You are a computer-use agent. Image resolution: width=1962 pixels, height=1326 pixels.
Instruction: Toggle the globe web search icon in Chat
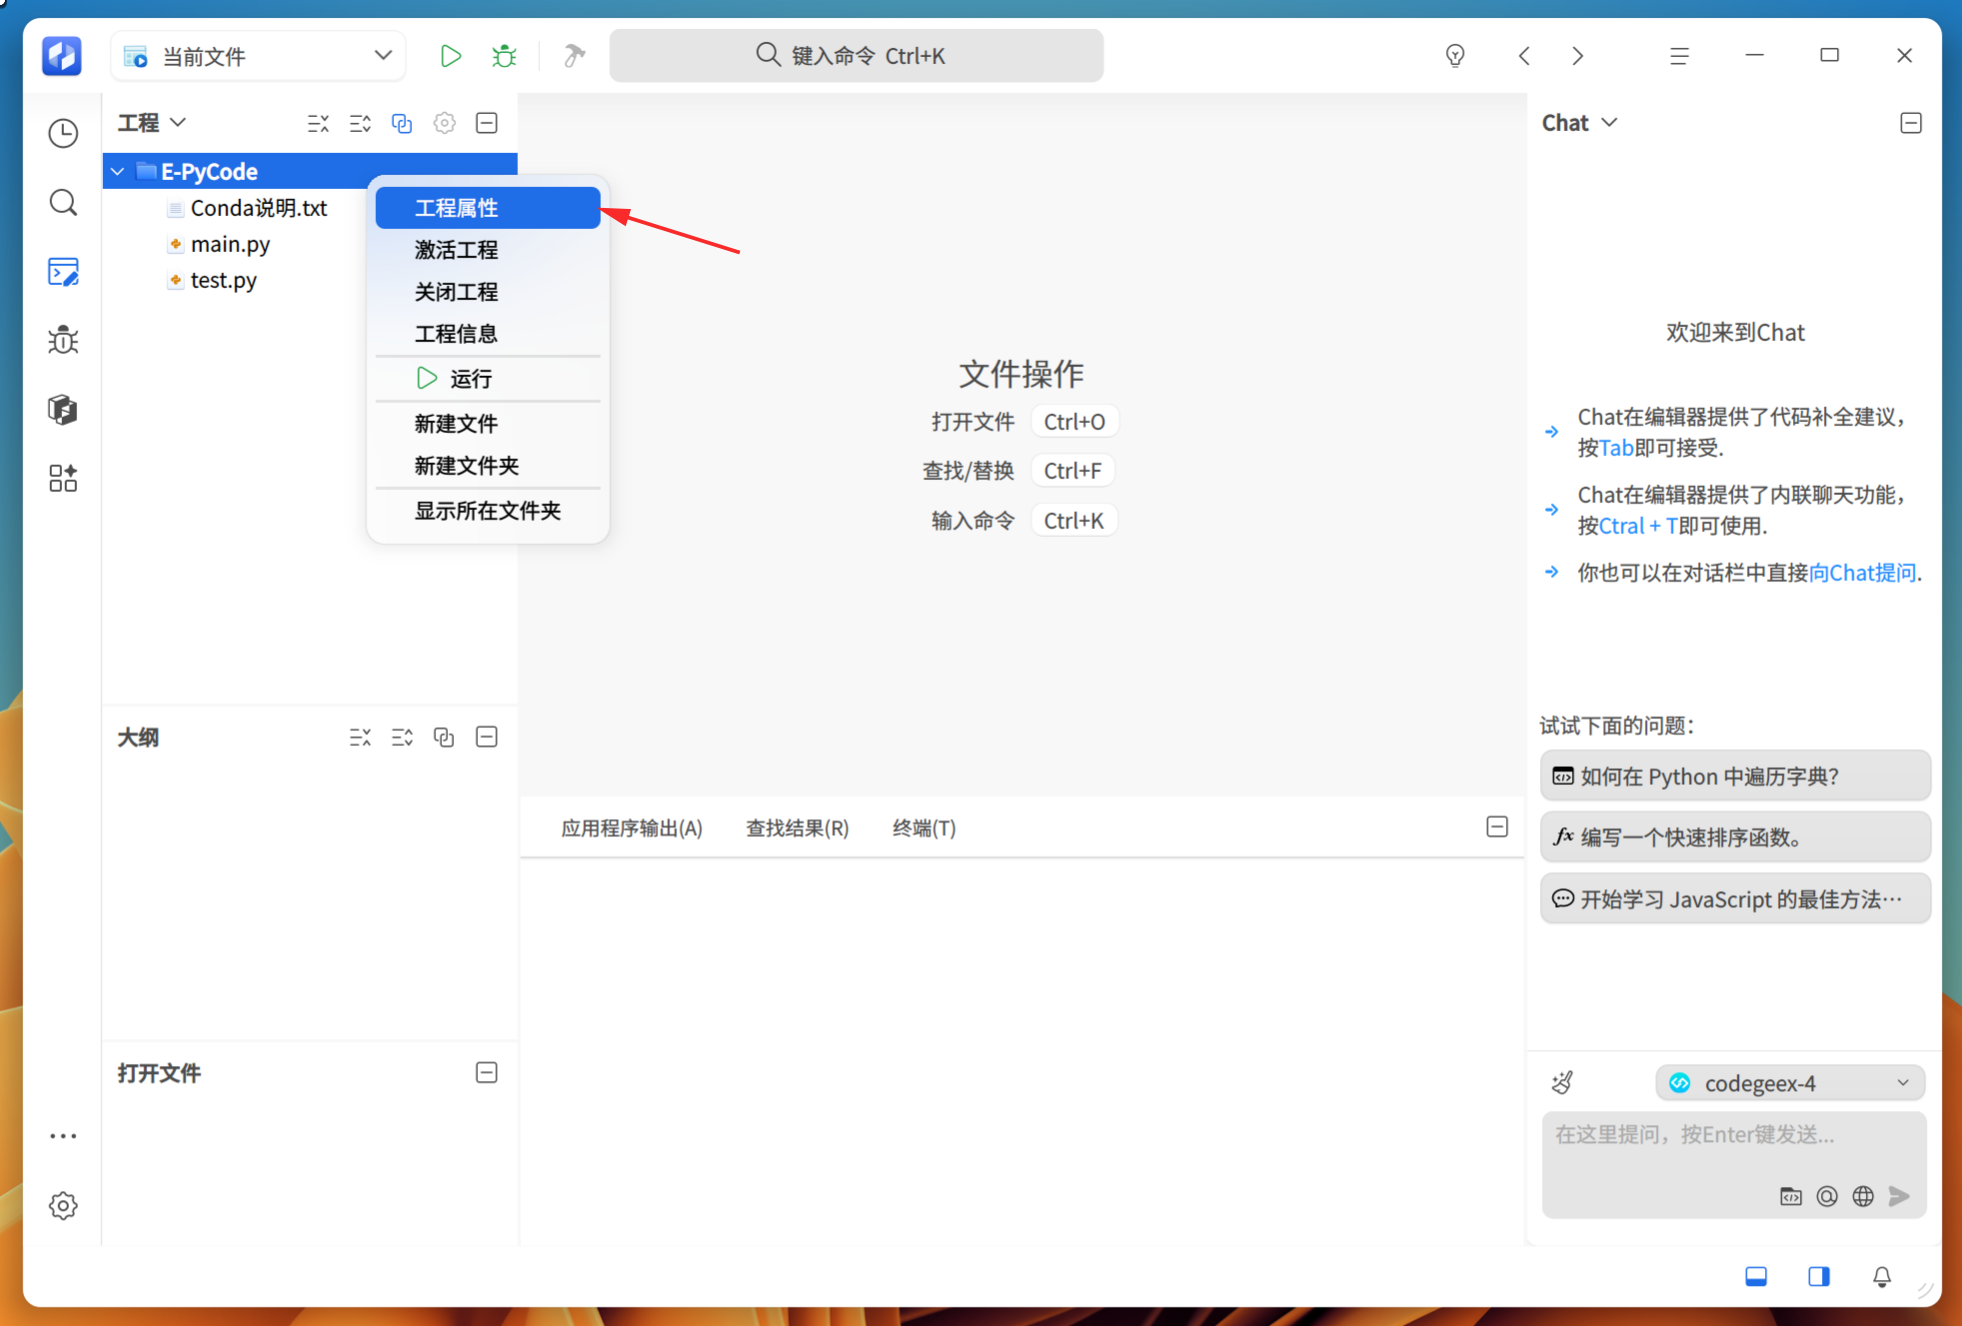pyautogui.click(x=1863, y=1196)
